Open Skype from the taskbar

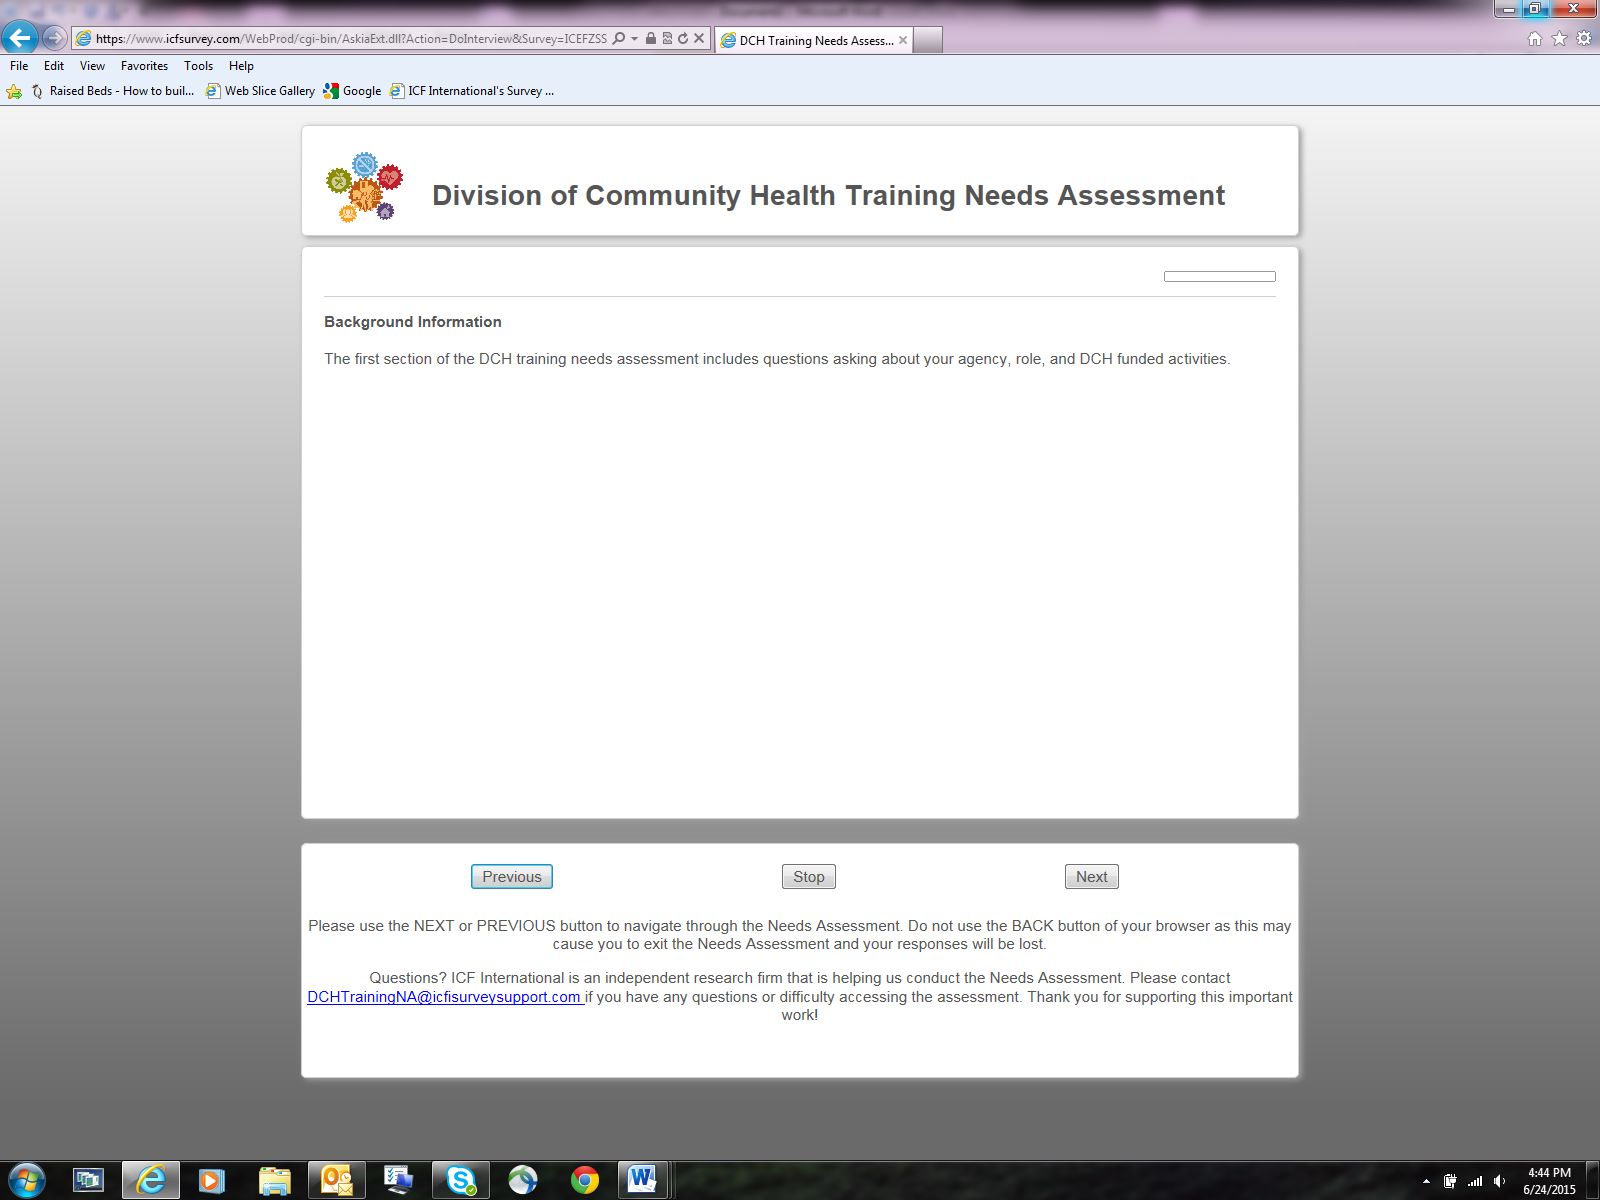pyautogui.click(x=461, y=1180)
